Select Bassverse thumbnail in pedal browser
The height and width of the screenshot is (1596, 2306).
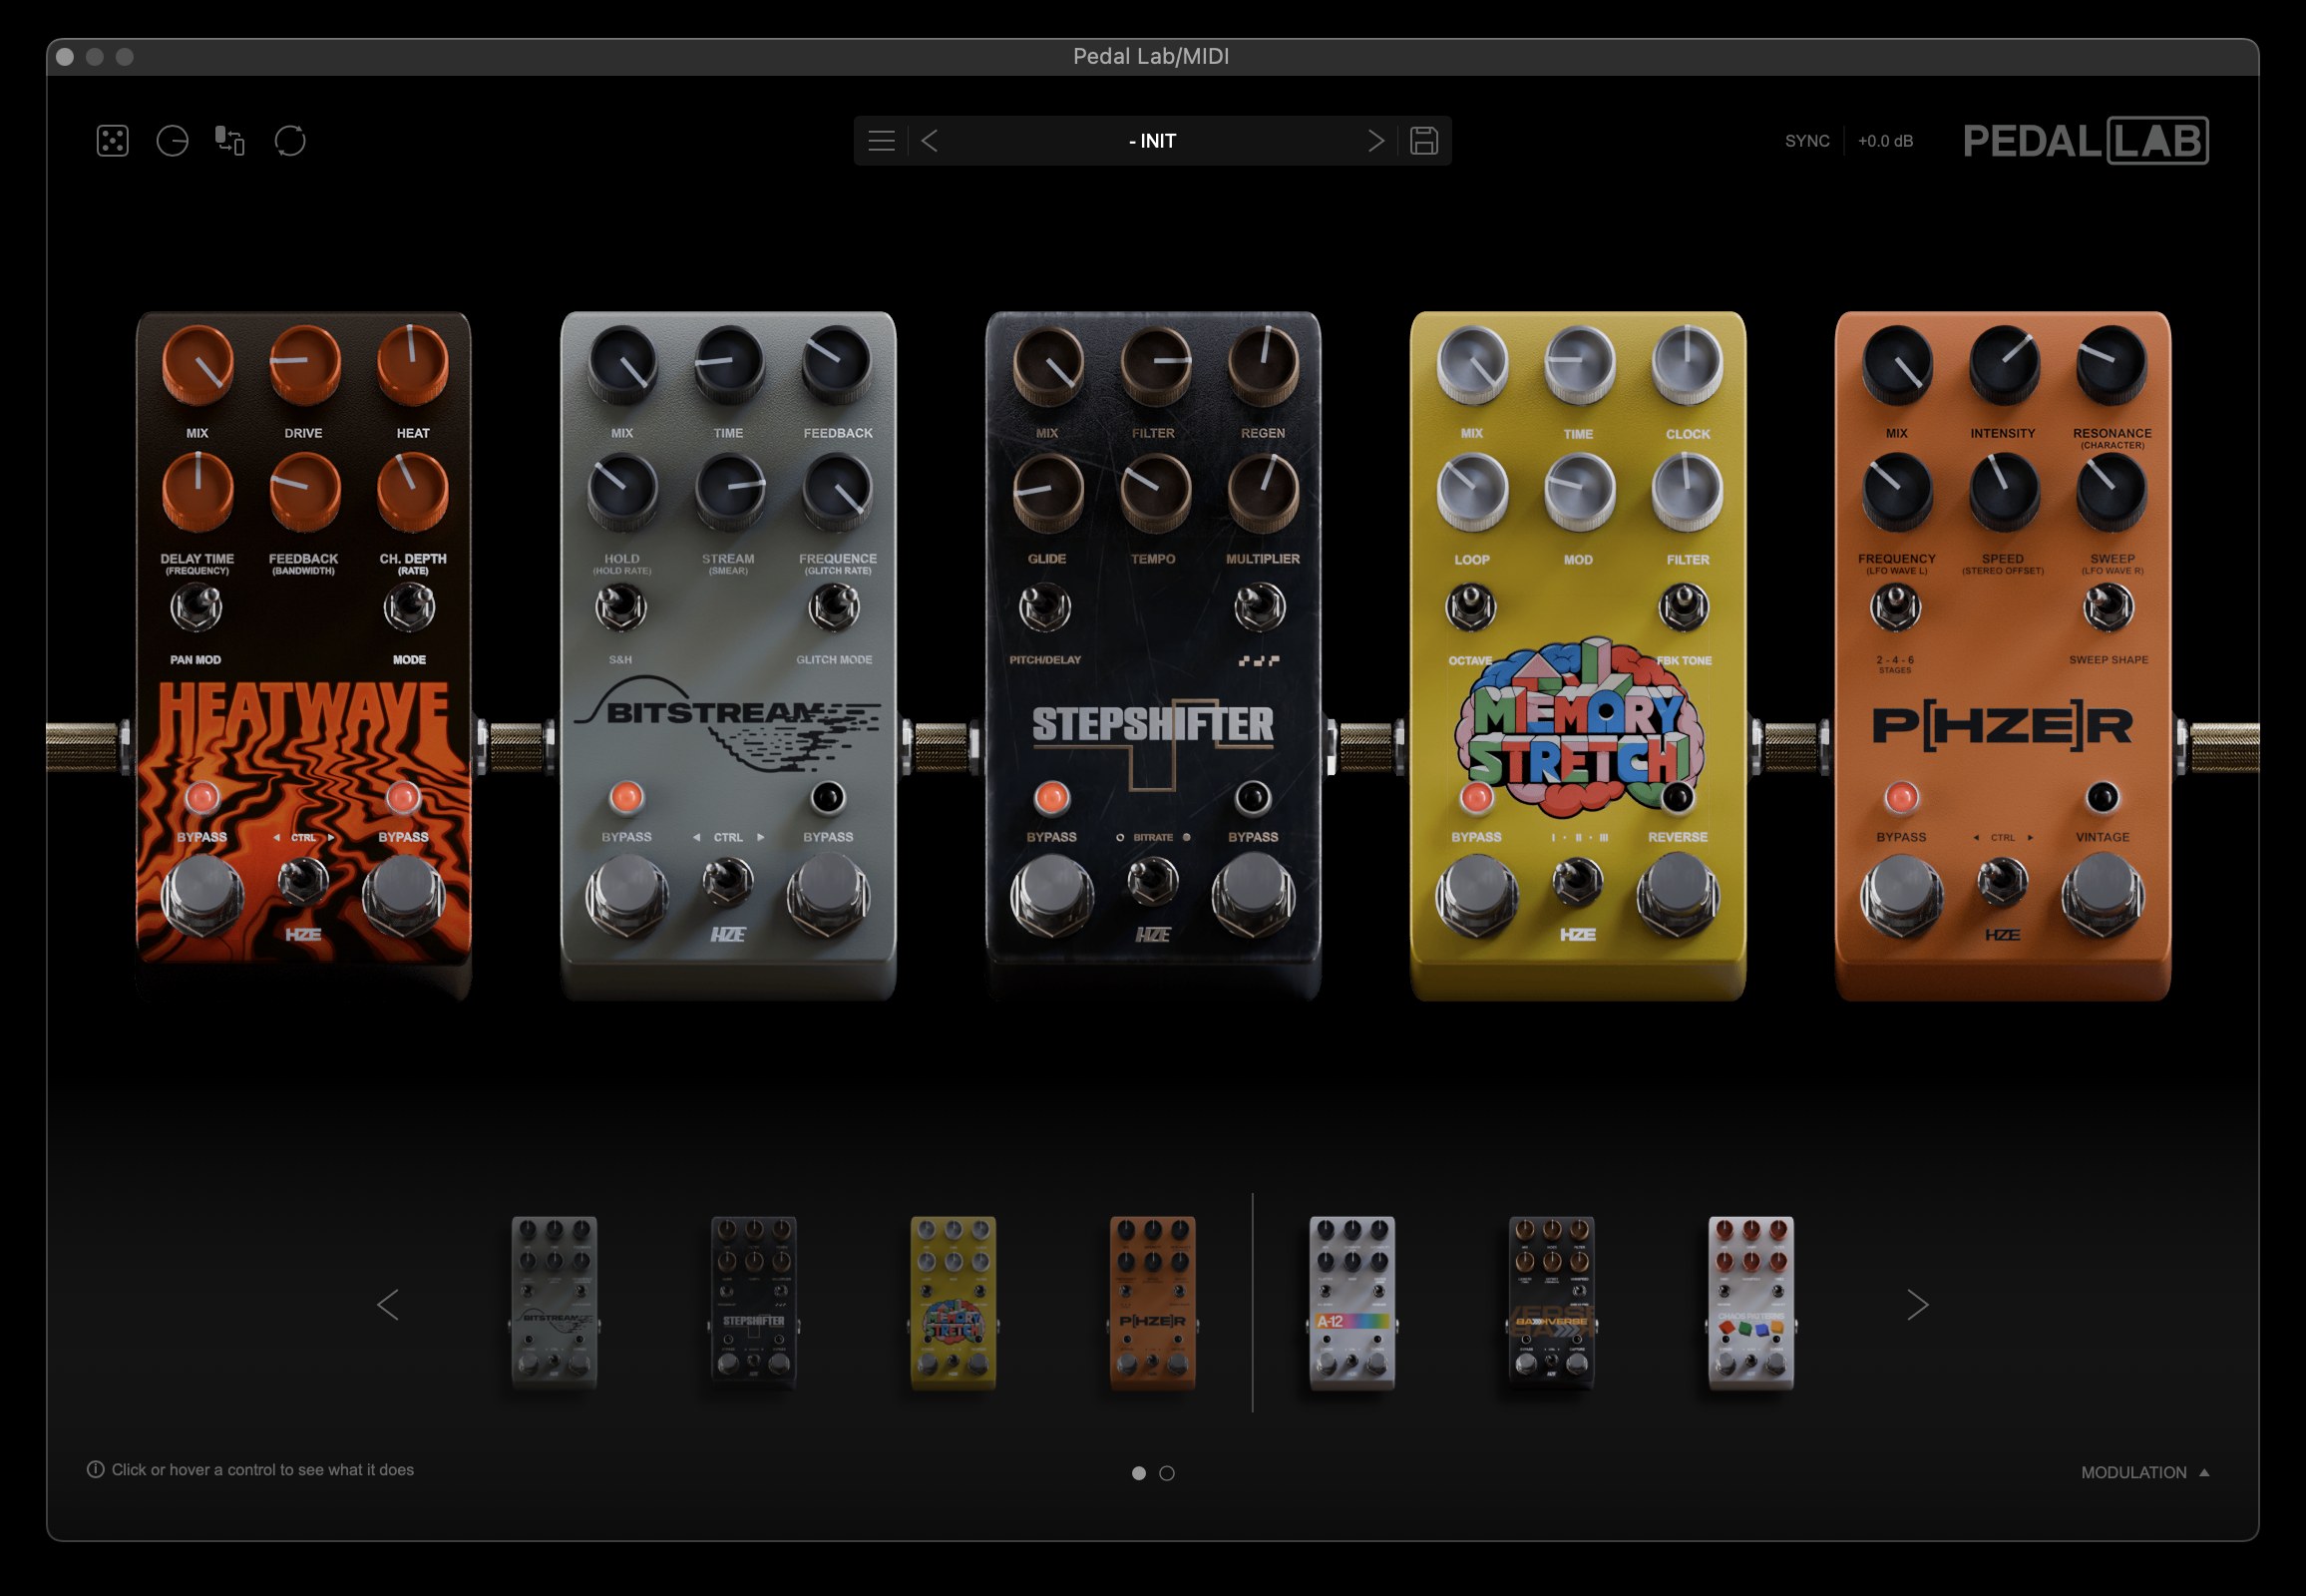[1551, 1302]
